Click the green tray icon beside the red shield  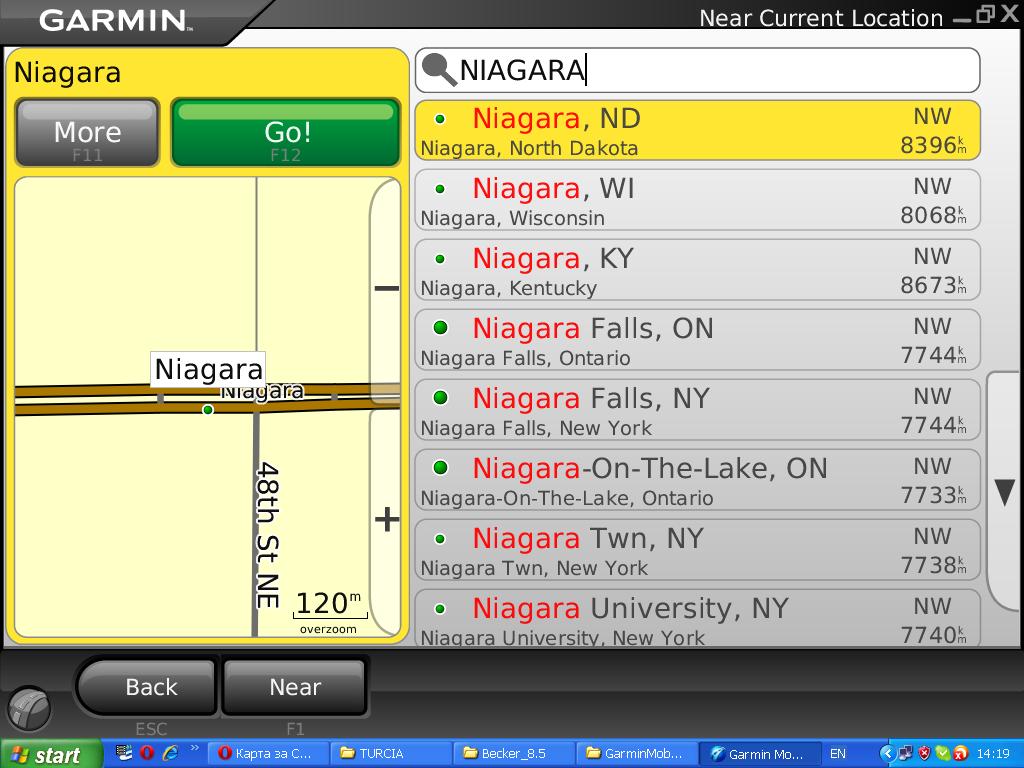[942, 754]
